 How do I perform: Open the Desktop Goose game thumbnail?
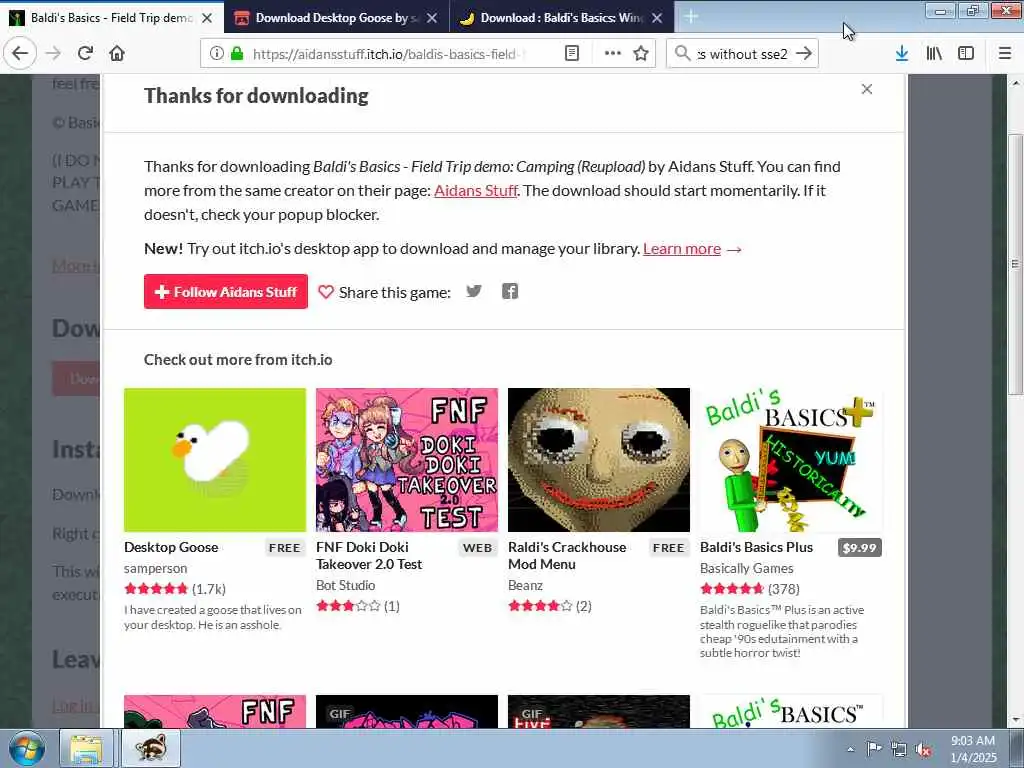point(215,460)
